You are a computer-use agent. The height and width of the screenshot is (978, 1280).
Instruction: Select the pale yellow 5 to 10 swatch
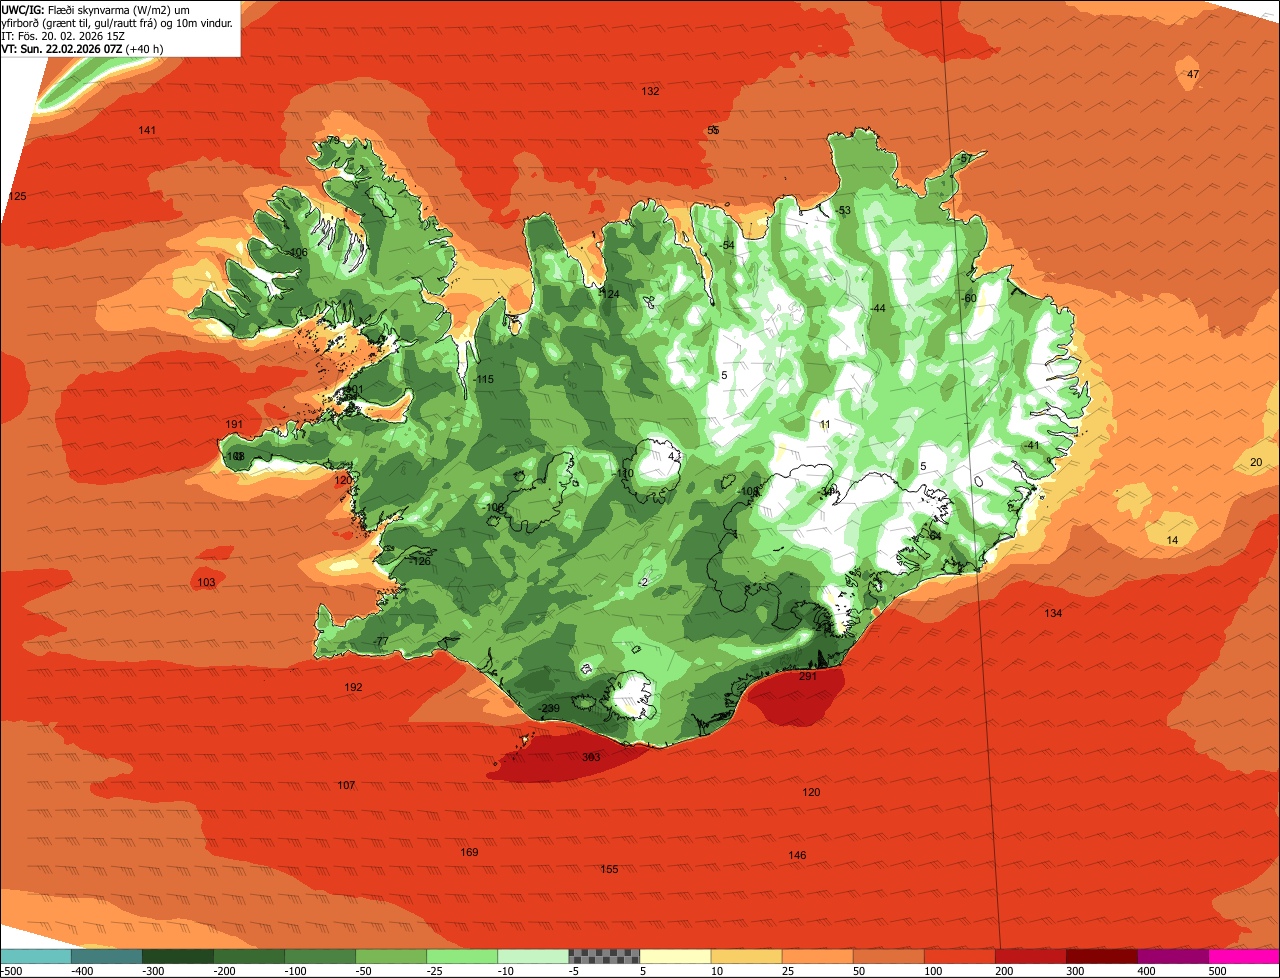coord(675,956)
